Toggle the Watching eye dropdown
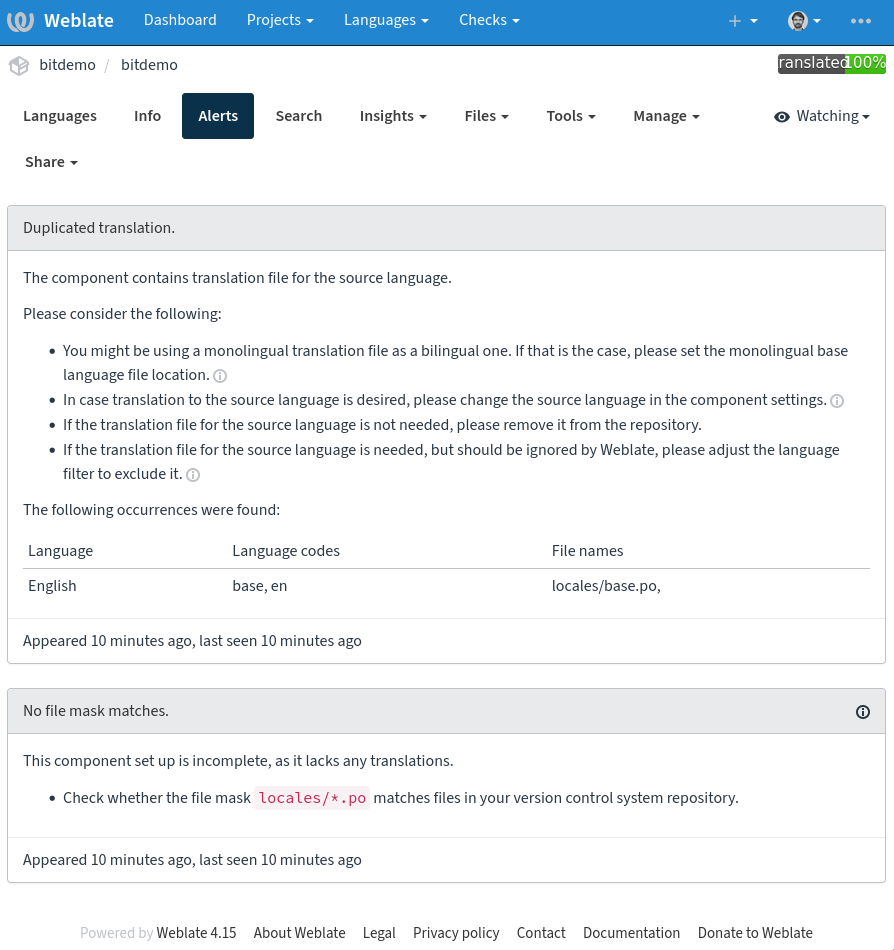The width and height of the screenshot is (894, 950). (x=822, y=116)
